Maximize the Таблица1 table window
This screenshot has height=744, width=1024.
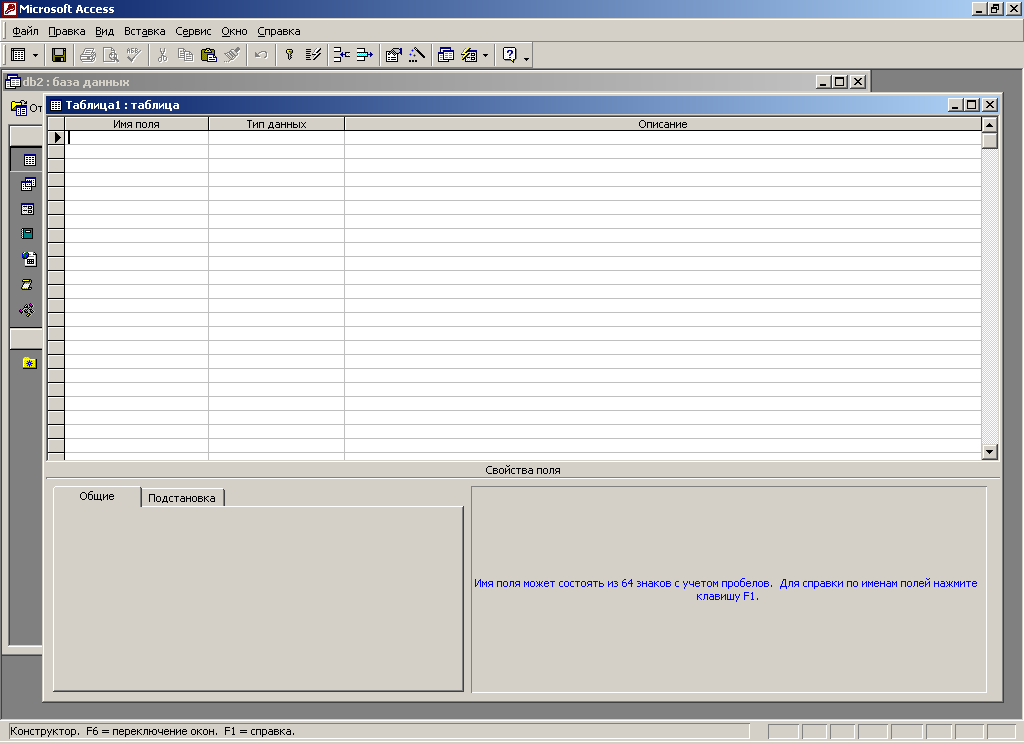point(972,105)
